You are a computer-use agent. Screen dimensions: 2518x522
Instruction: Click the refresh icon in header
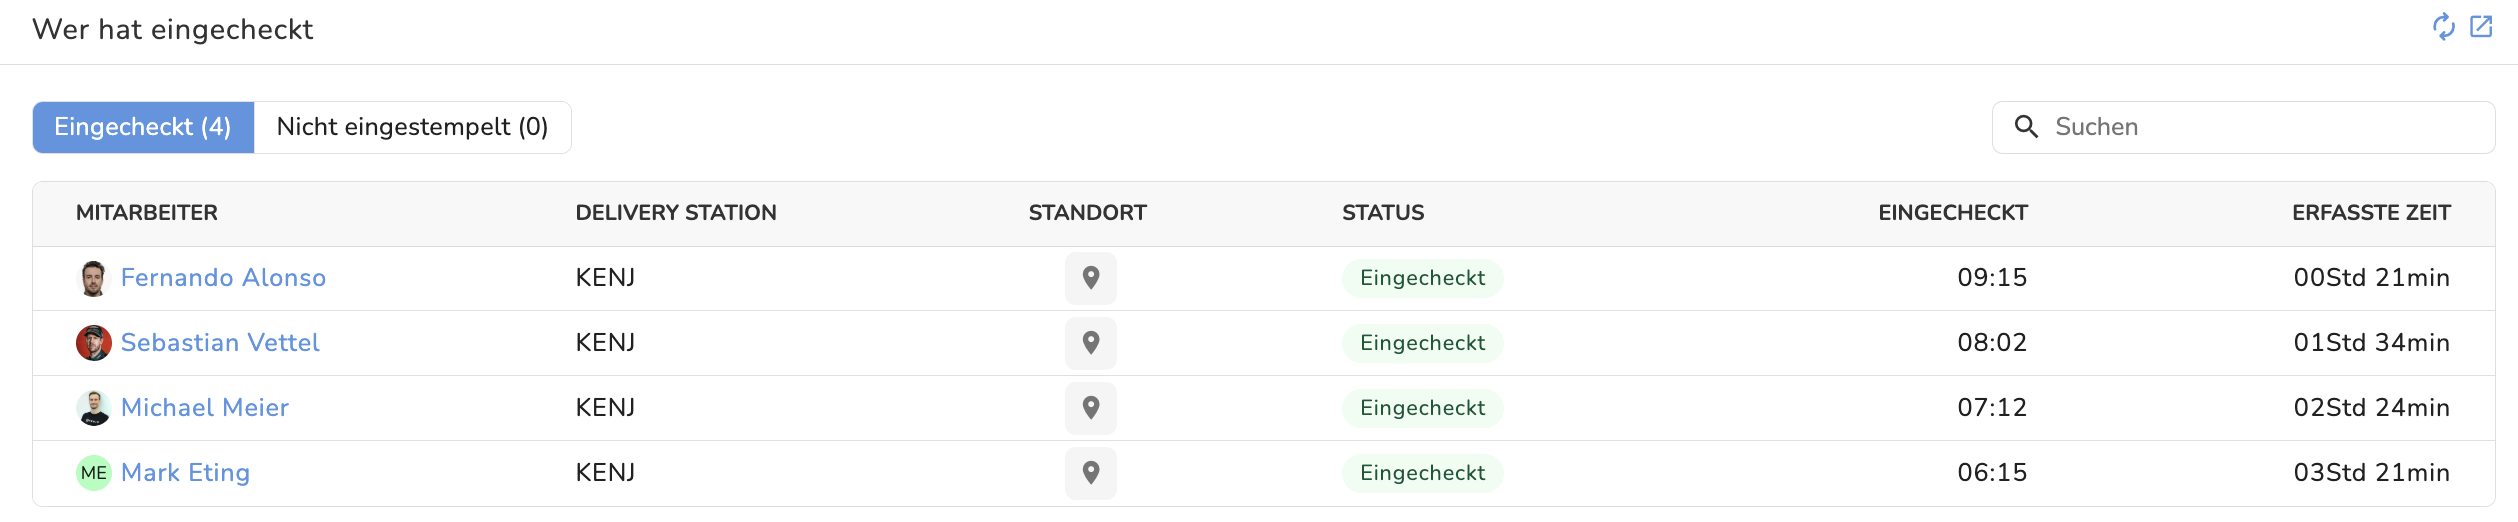pyautogui.click(x=2443, y=27)
